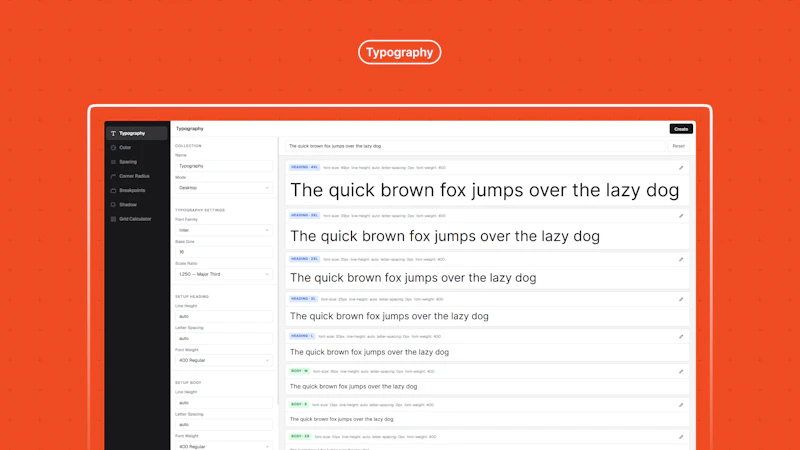Click the preview sentence input field
The width and height of the screenshot is (800, 450).
point(475,146)
